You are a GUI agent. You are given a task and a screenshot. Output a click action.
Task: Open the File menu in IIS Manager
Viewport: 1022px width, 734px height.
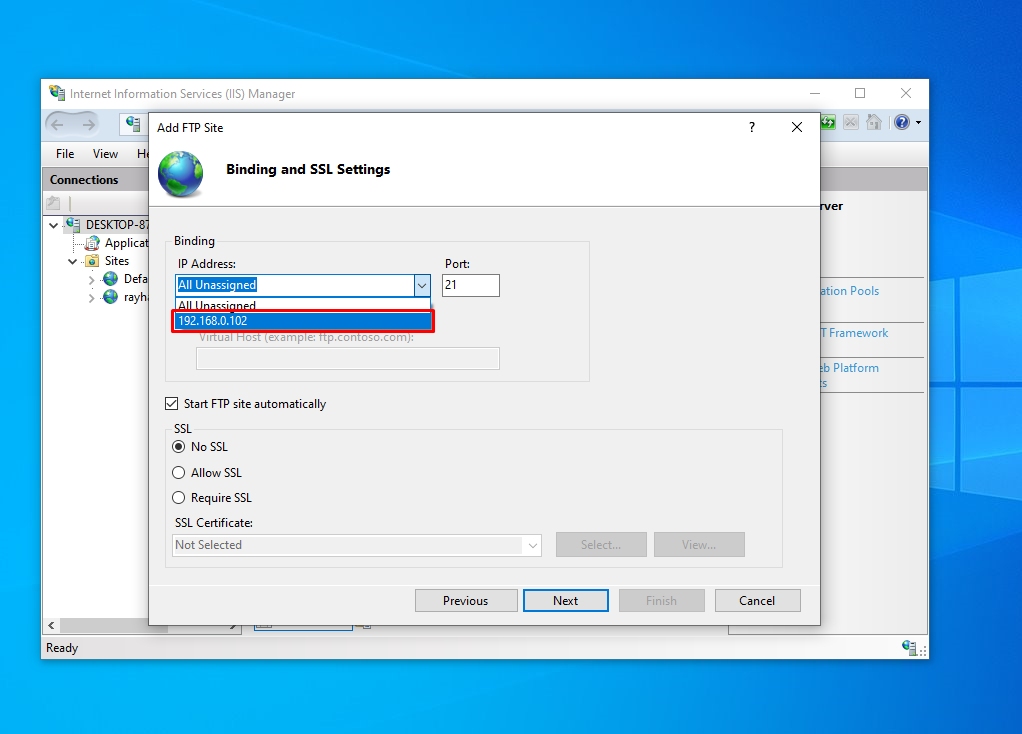pyautogui.click(x=65, y=154)
